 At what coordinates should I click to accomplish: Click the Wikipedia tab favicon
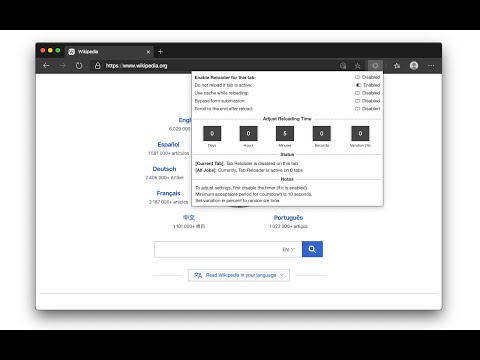click(71, 52)
